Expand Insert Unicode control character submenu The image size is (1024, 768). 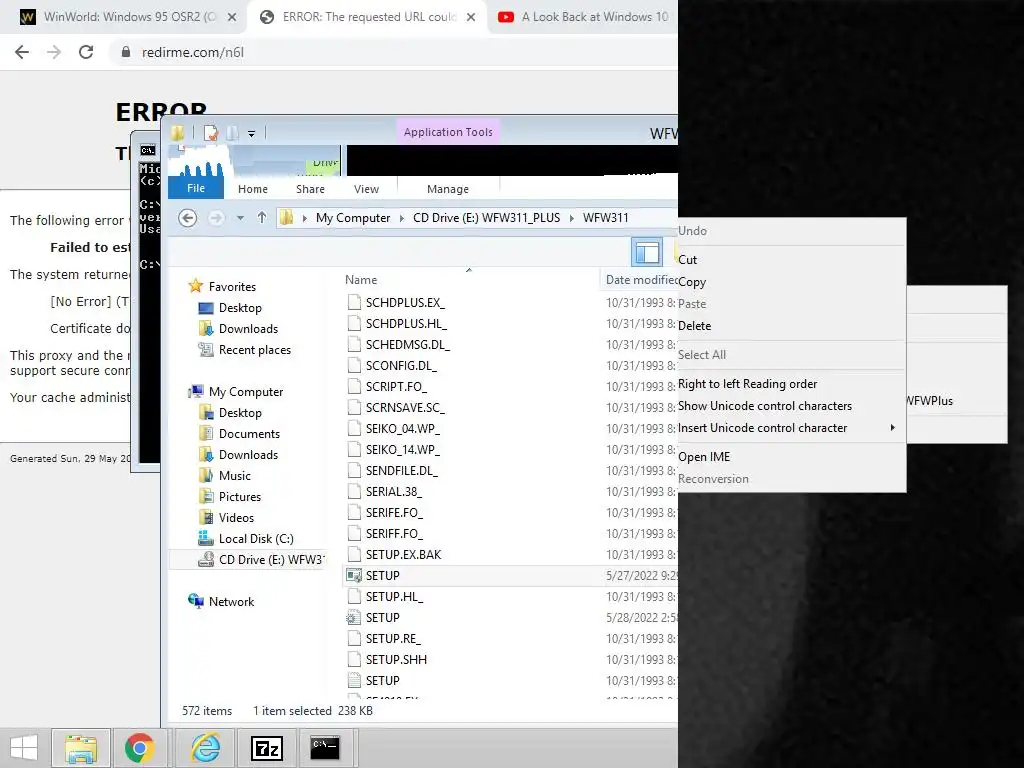792,428
